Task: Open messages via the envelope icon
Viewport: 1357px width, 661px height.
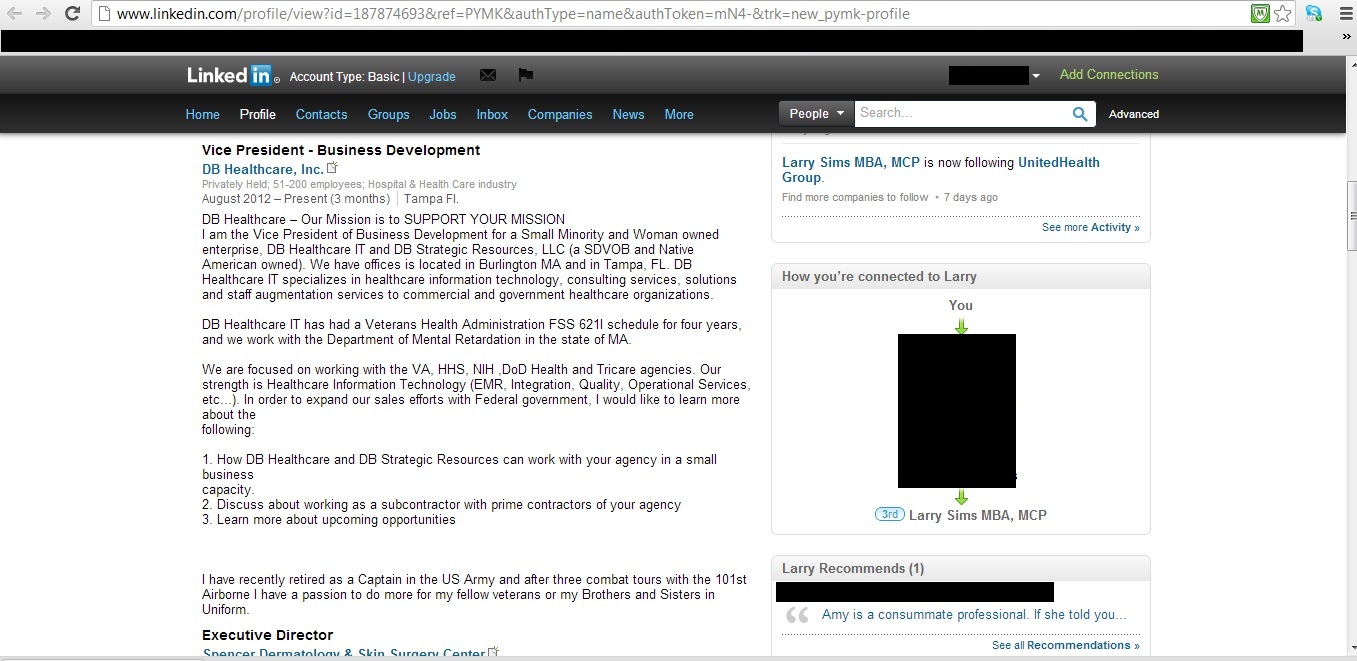Action: click(x=488, y=75)
